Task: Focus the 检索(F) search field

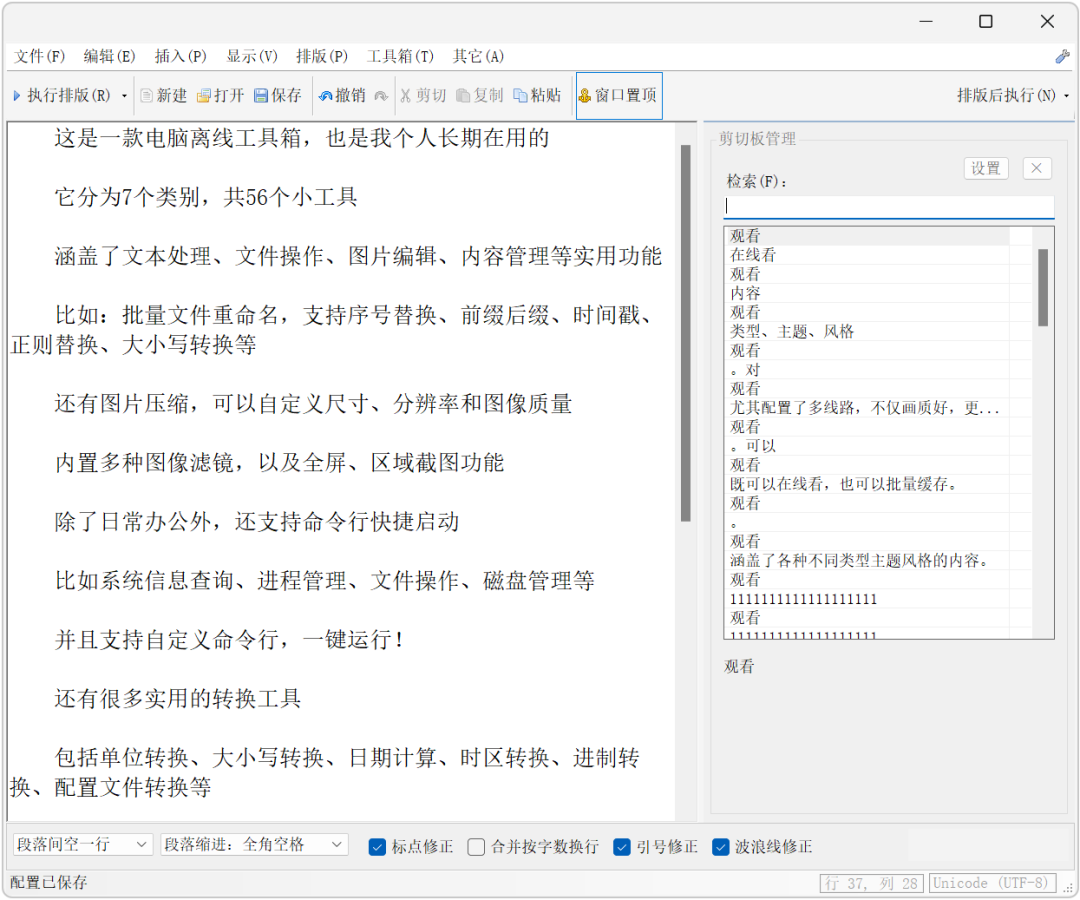Action: coord(889,207)
